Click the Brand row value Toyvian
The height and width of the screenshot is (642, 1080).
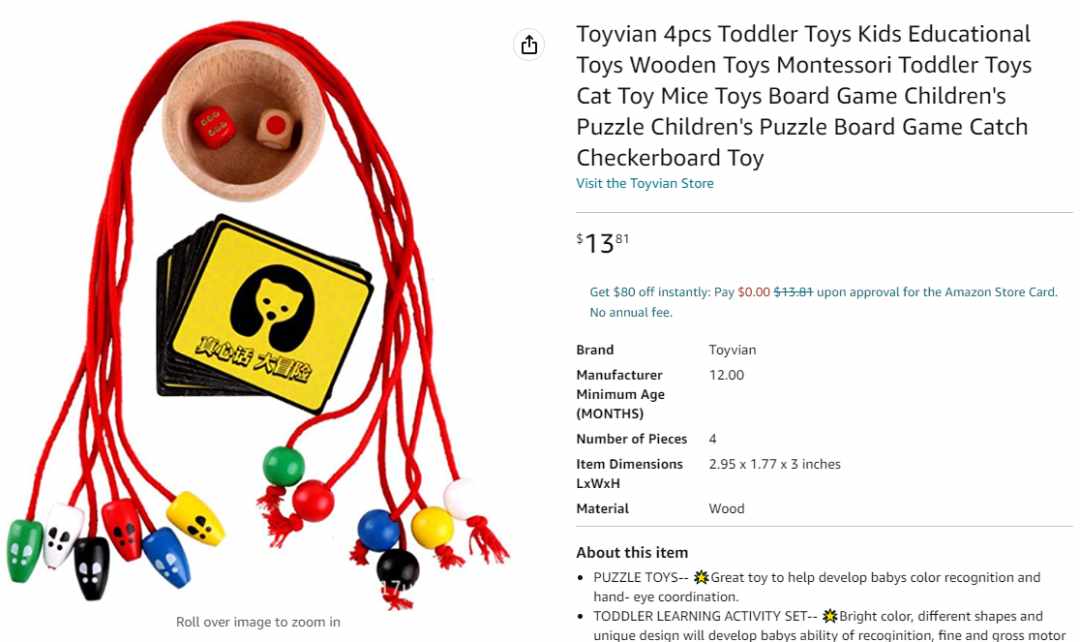(732, 350)
